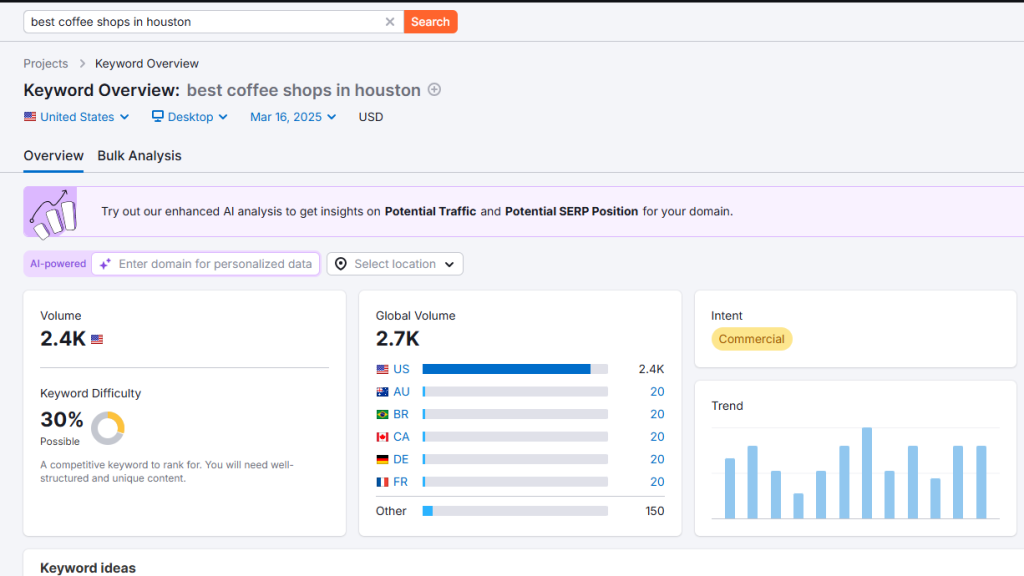The height and width of the screenshot is (576, 1024).
Task: Select the Overview tab
Action: click(x=53, y=156)
